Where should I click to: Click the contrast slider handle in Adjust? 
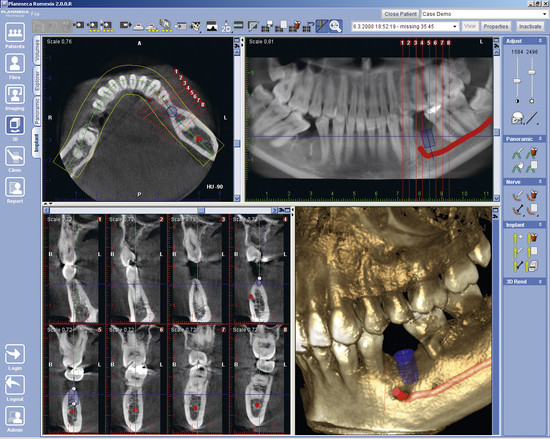click(x=517, y=81)
